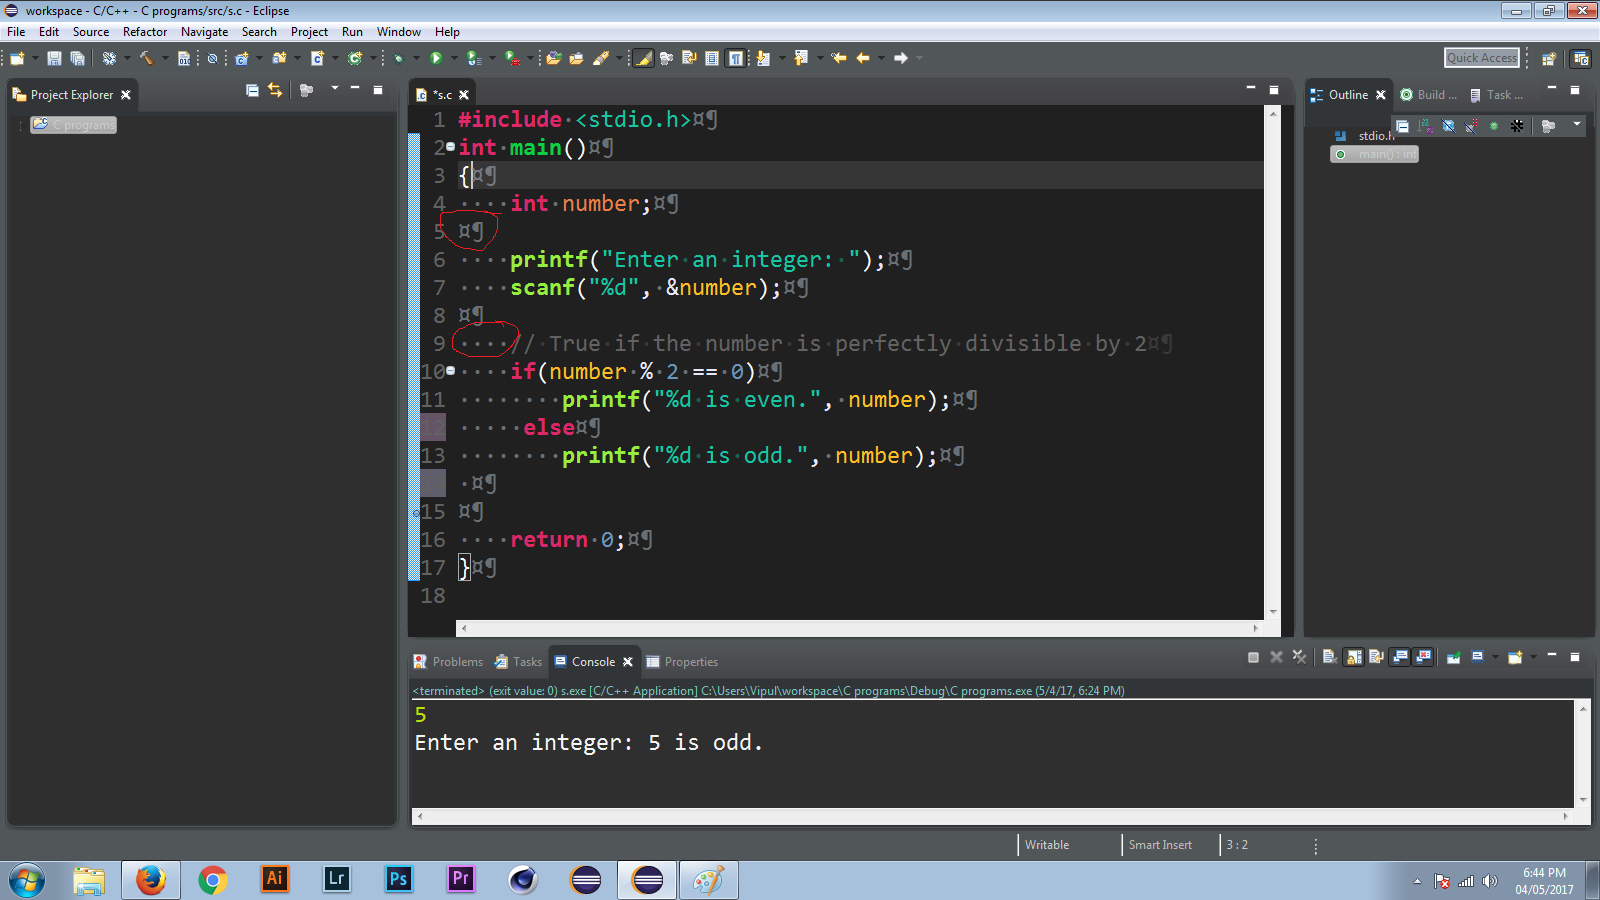Collapse All in Outline view
Viewport: 1600px width, 900px height.
coord(1402,126)
